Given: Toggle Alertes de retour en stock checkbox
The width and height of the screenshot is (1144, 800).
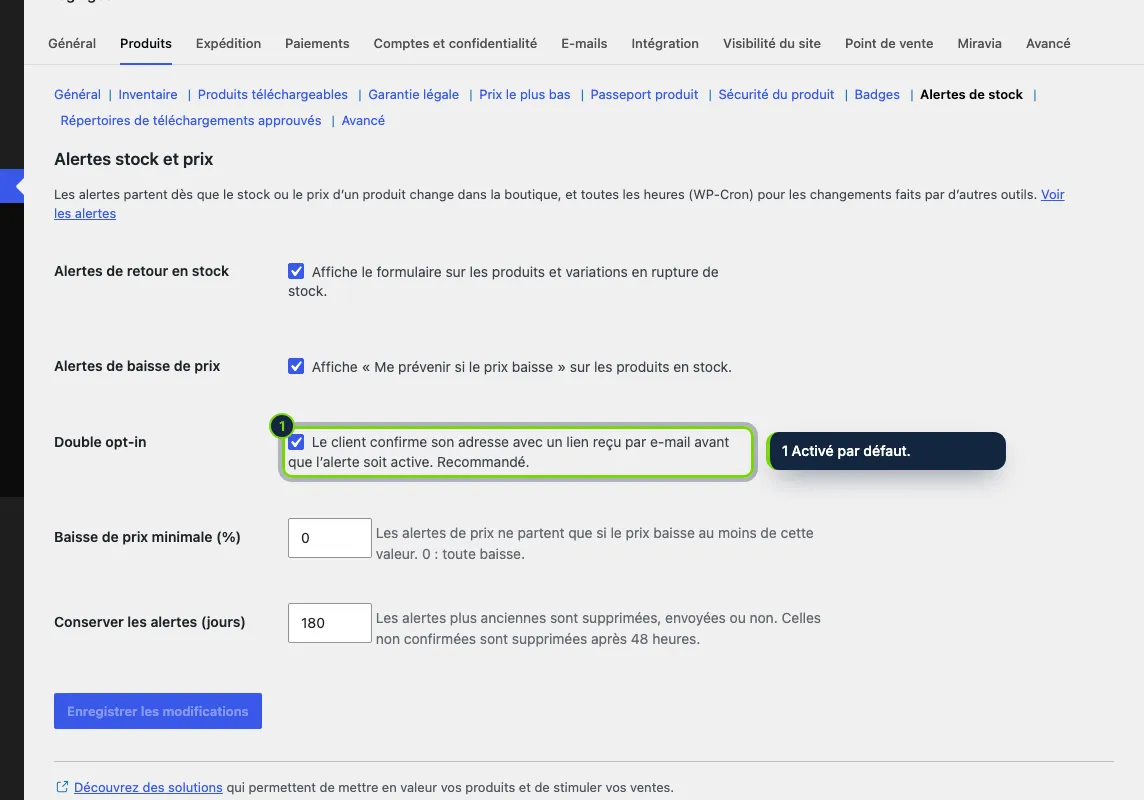Looking at the screenshot, I should click(x=295, y=271).
